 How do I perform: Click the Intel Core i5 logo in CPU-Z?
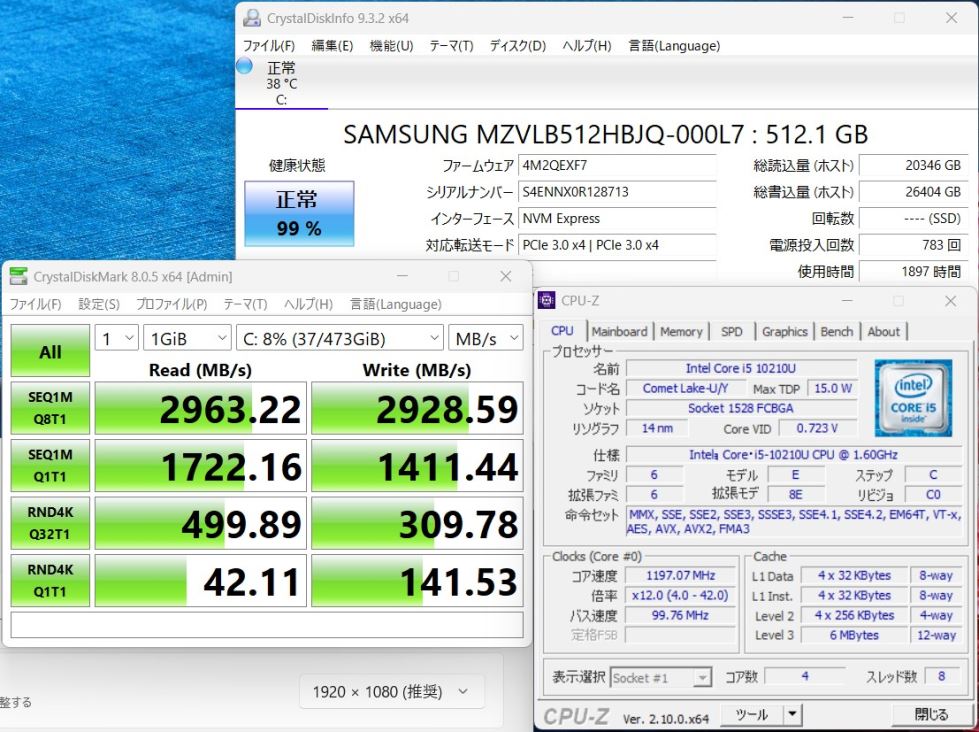click(x=913, y=397)
